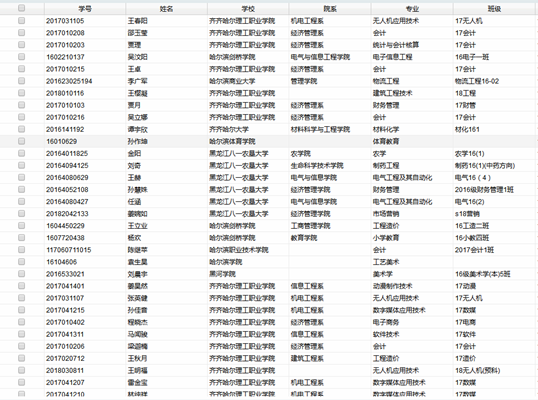The image size is (538, 400).
Task: Select the class cell 材化161
Action: [x=467, y=129]
